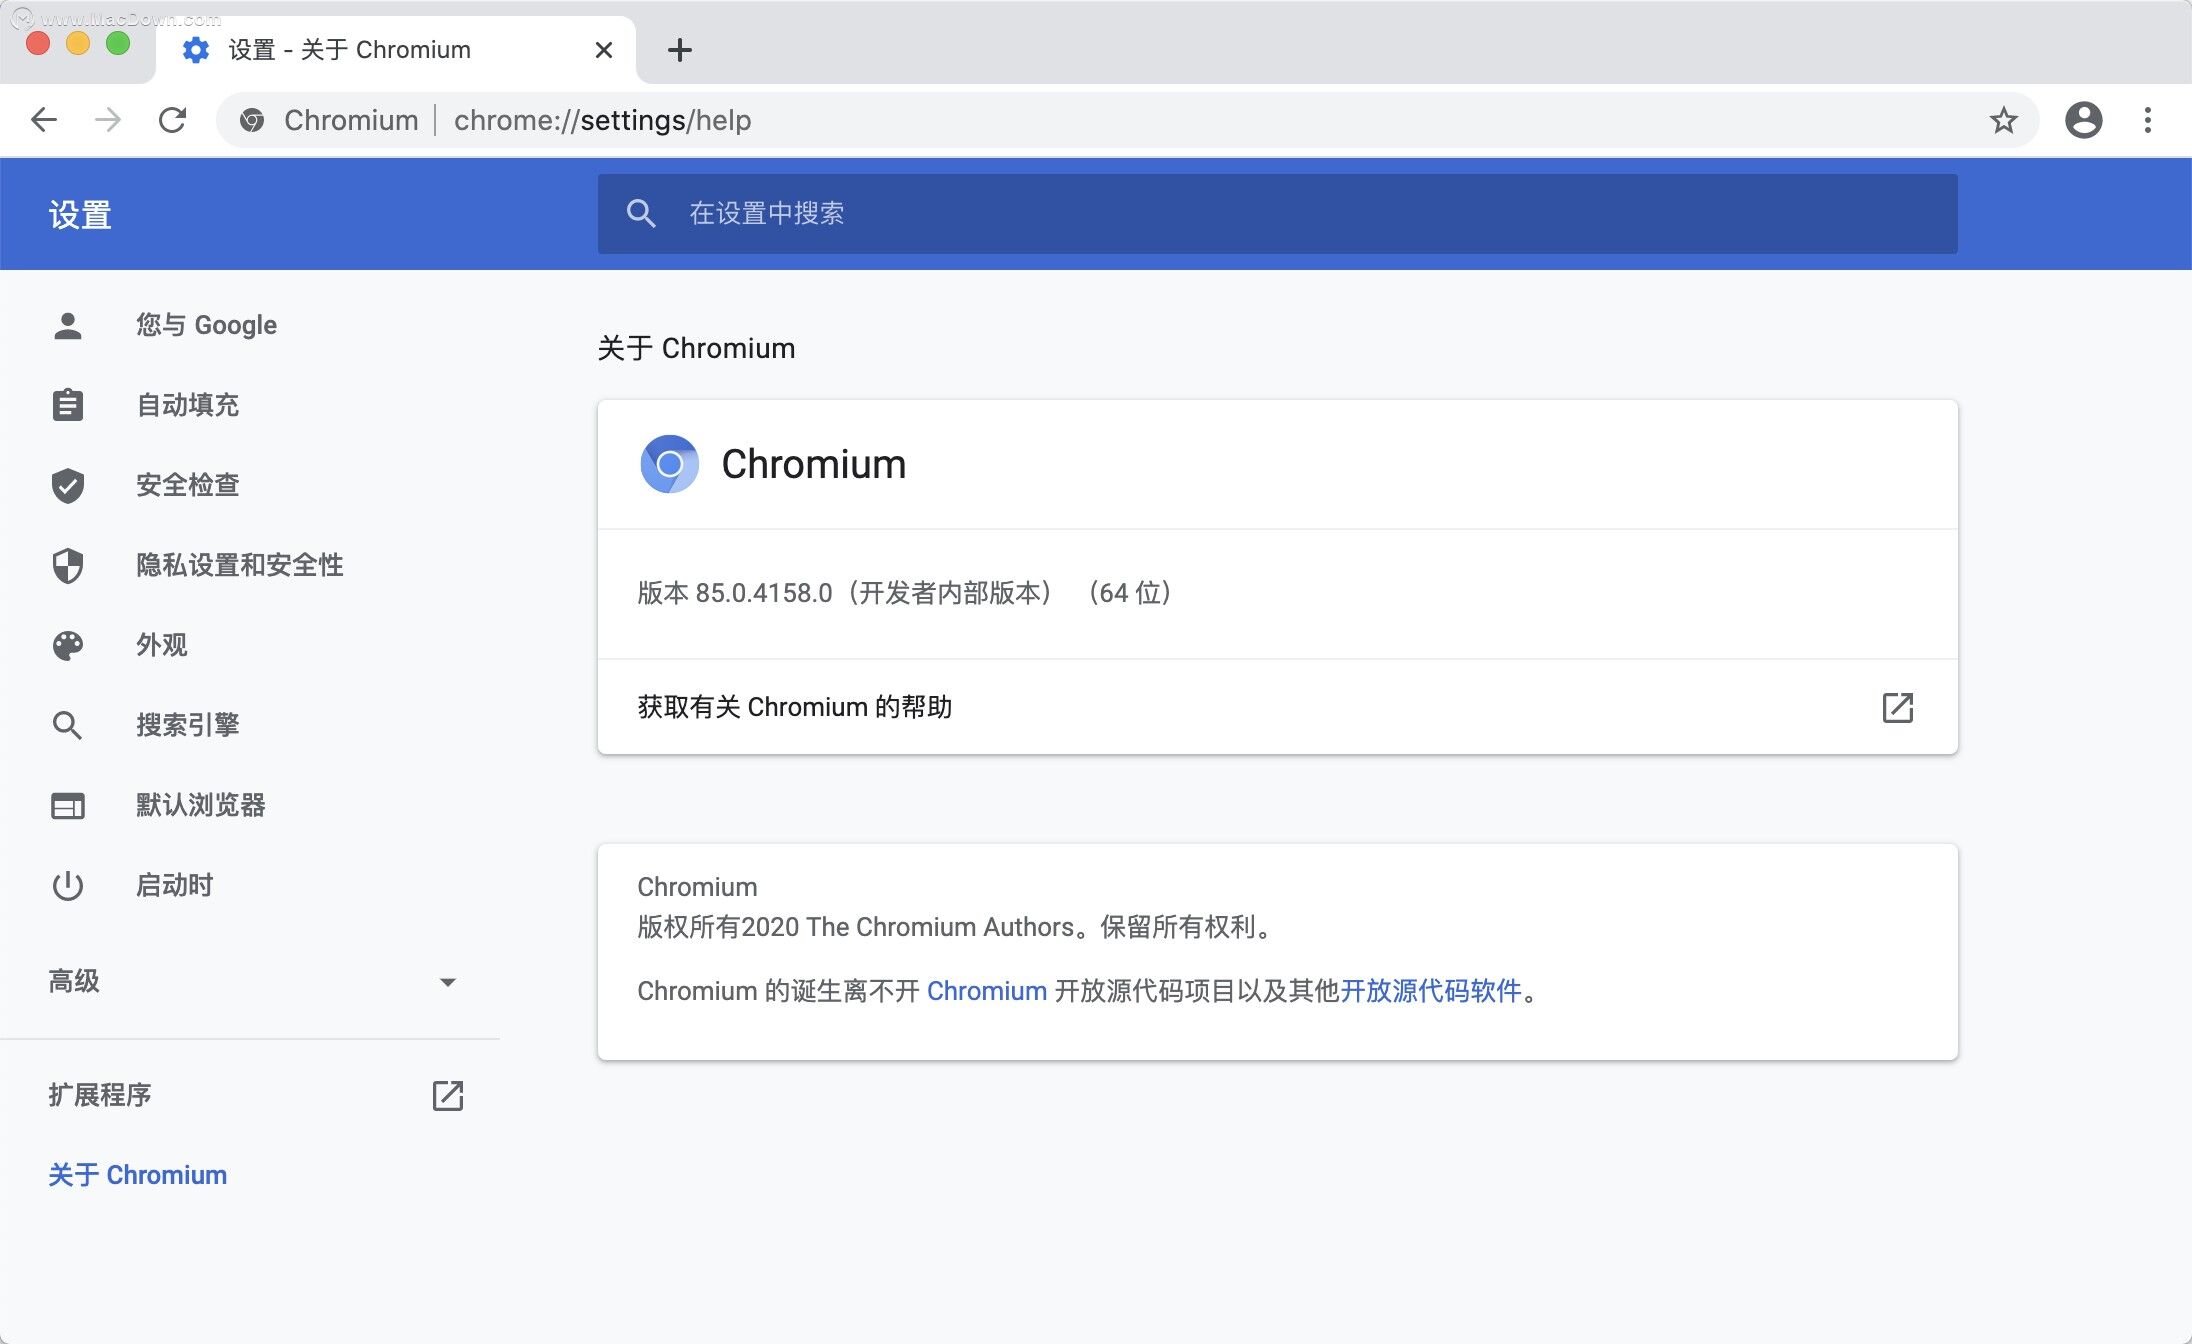Image resolution: width=2192 pixels, height=1344 pixels.
Task: Click the 隐私设置和安全性 shield icon
Action: click(x=67, y=565)
